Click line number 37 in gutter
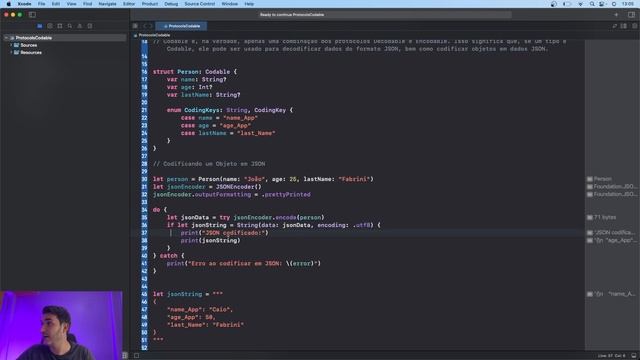 click(x=144, y=233)
